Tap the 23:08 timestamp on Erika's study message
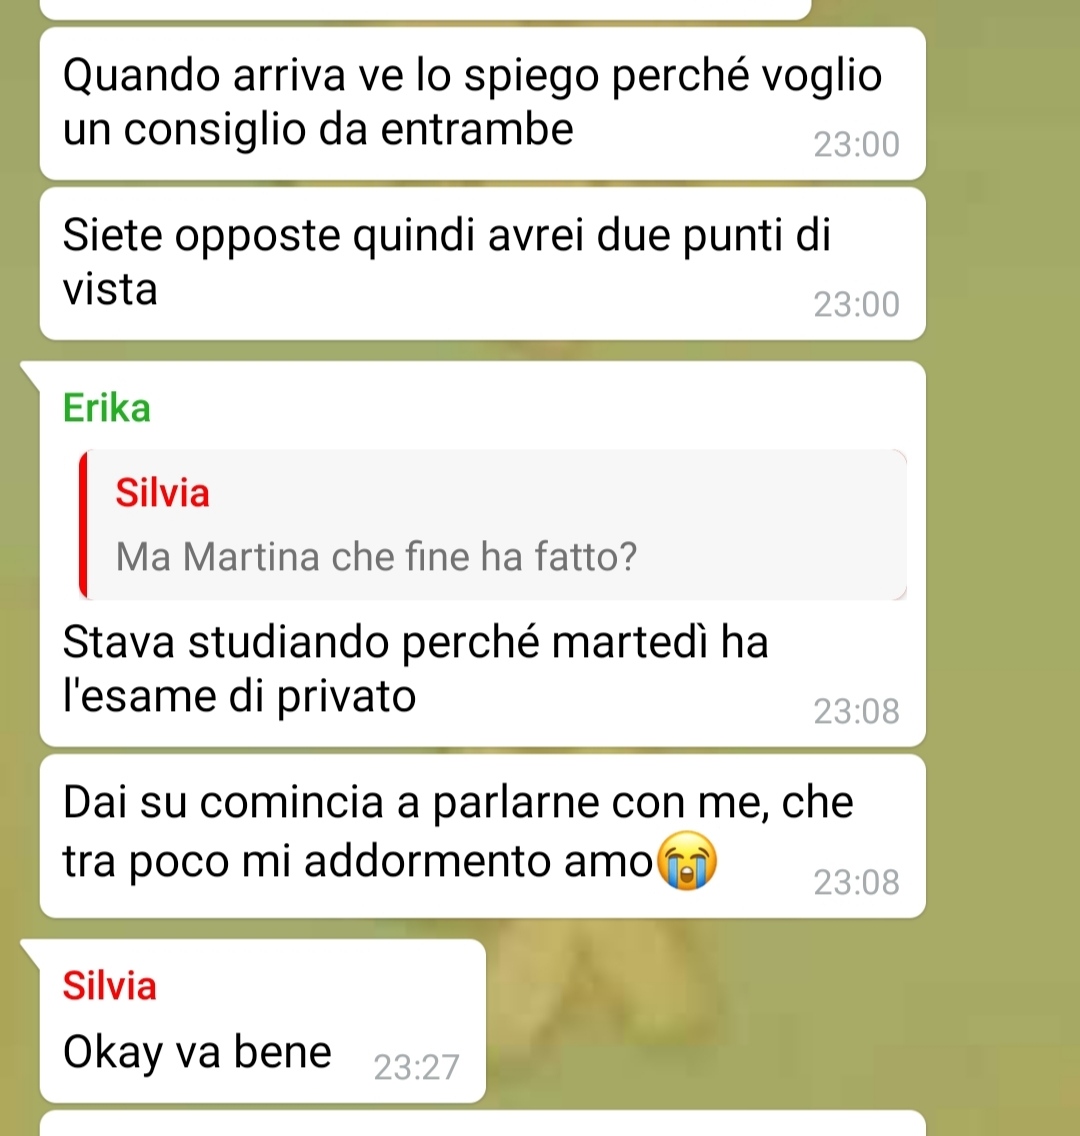Screen dimensions: 1080x1136 (x=856, y=711)
